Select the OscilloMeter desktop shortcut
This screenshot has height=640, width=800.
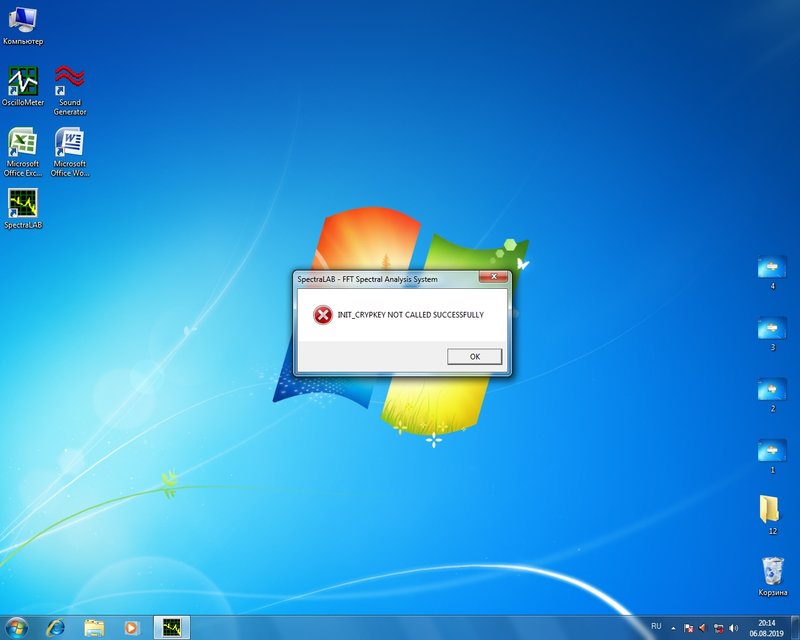click(x=23, y=87)
